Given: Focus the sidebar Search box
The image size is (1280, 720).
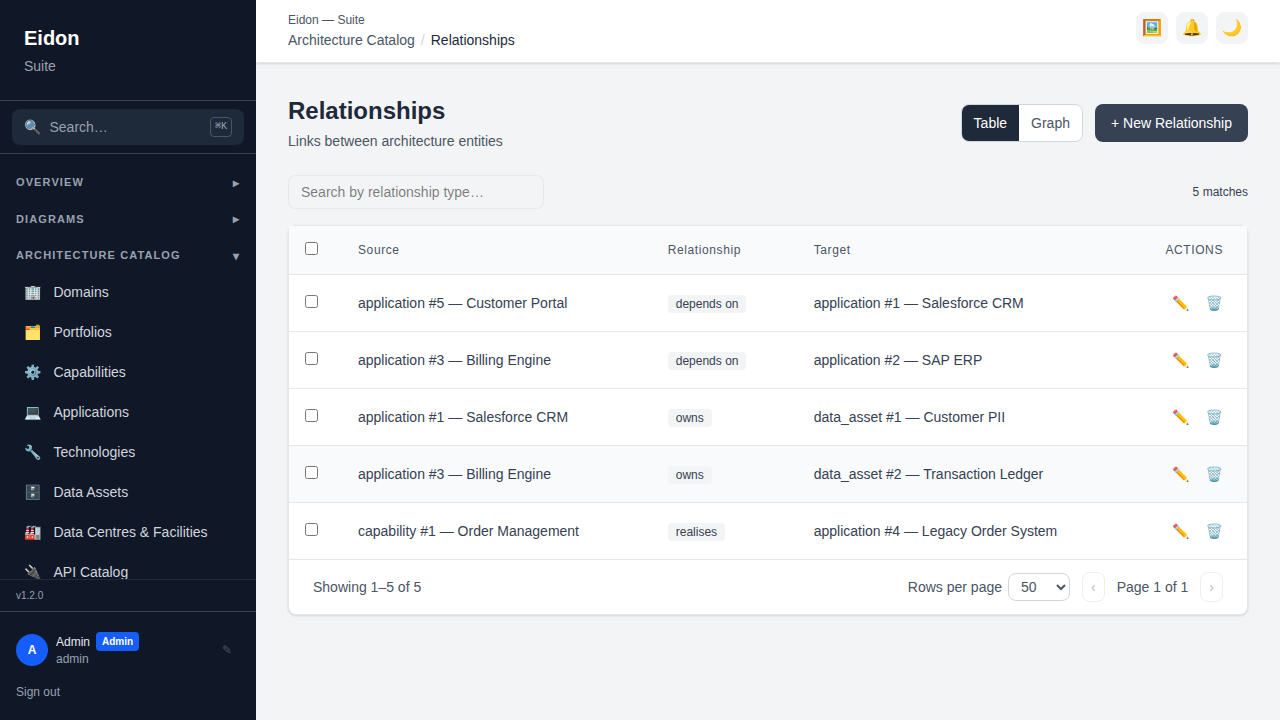Looking at the screenshot, I should [128, 127].
